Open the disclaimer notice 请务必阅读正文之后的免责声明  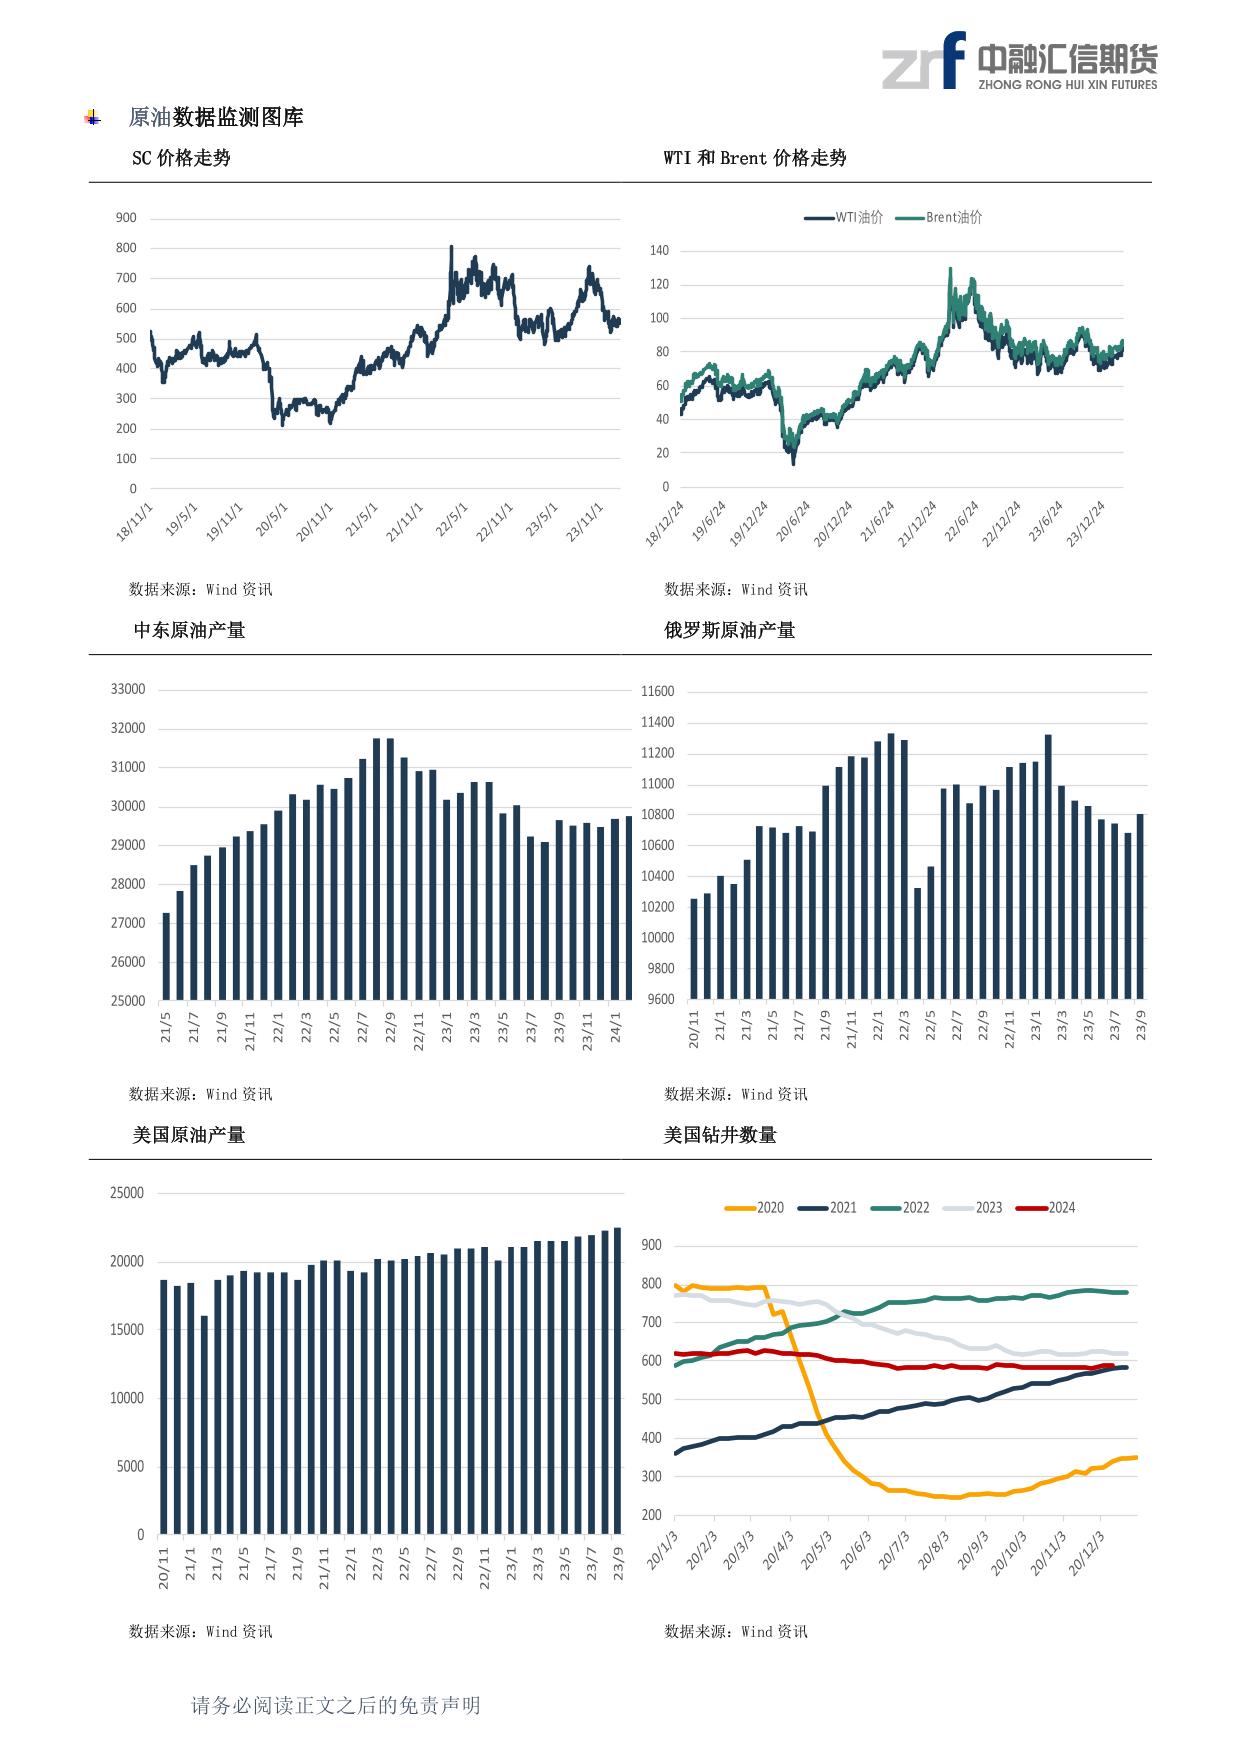coord(336,1705)
